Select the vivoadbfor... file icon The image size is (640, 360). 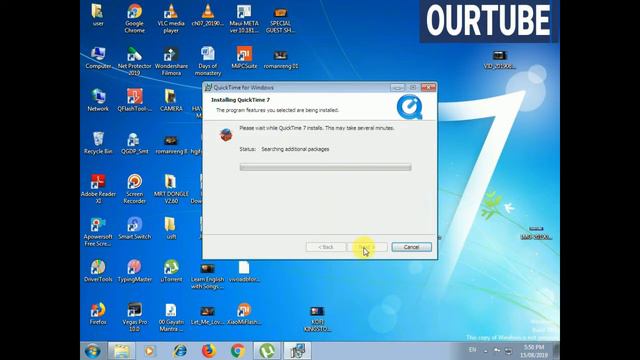click(x=244, y=271)
